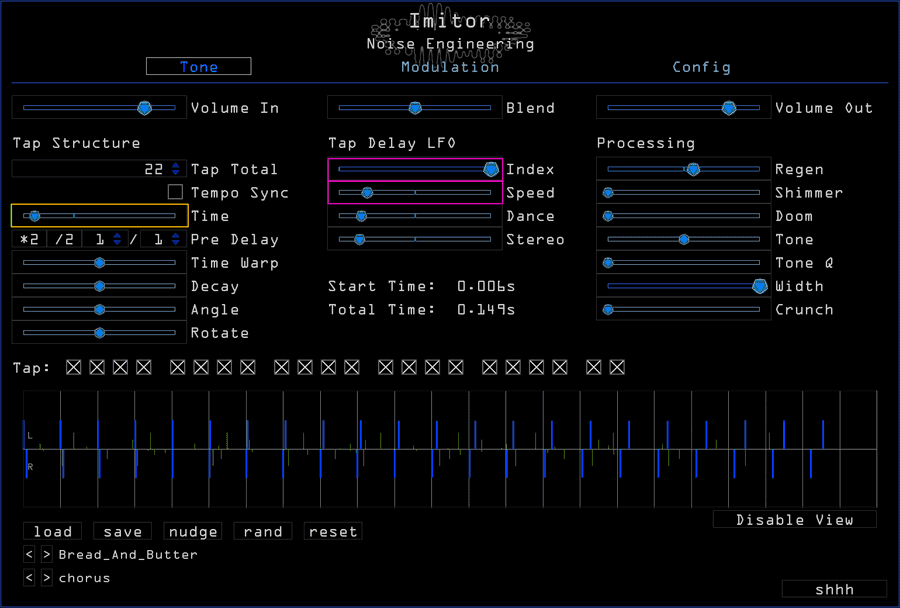Image resolution: width=900 pixels, height=608 pixels.
Task: Click the Width slider handle
Action: [760, 286]
